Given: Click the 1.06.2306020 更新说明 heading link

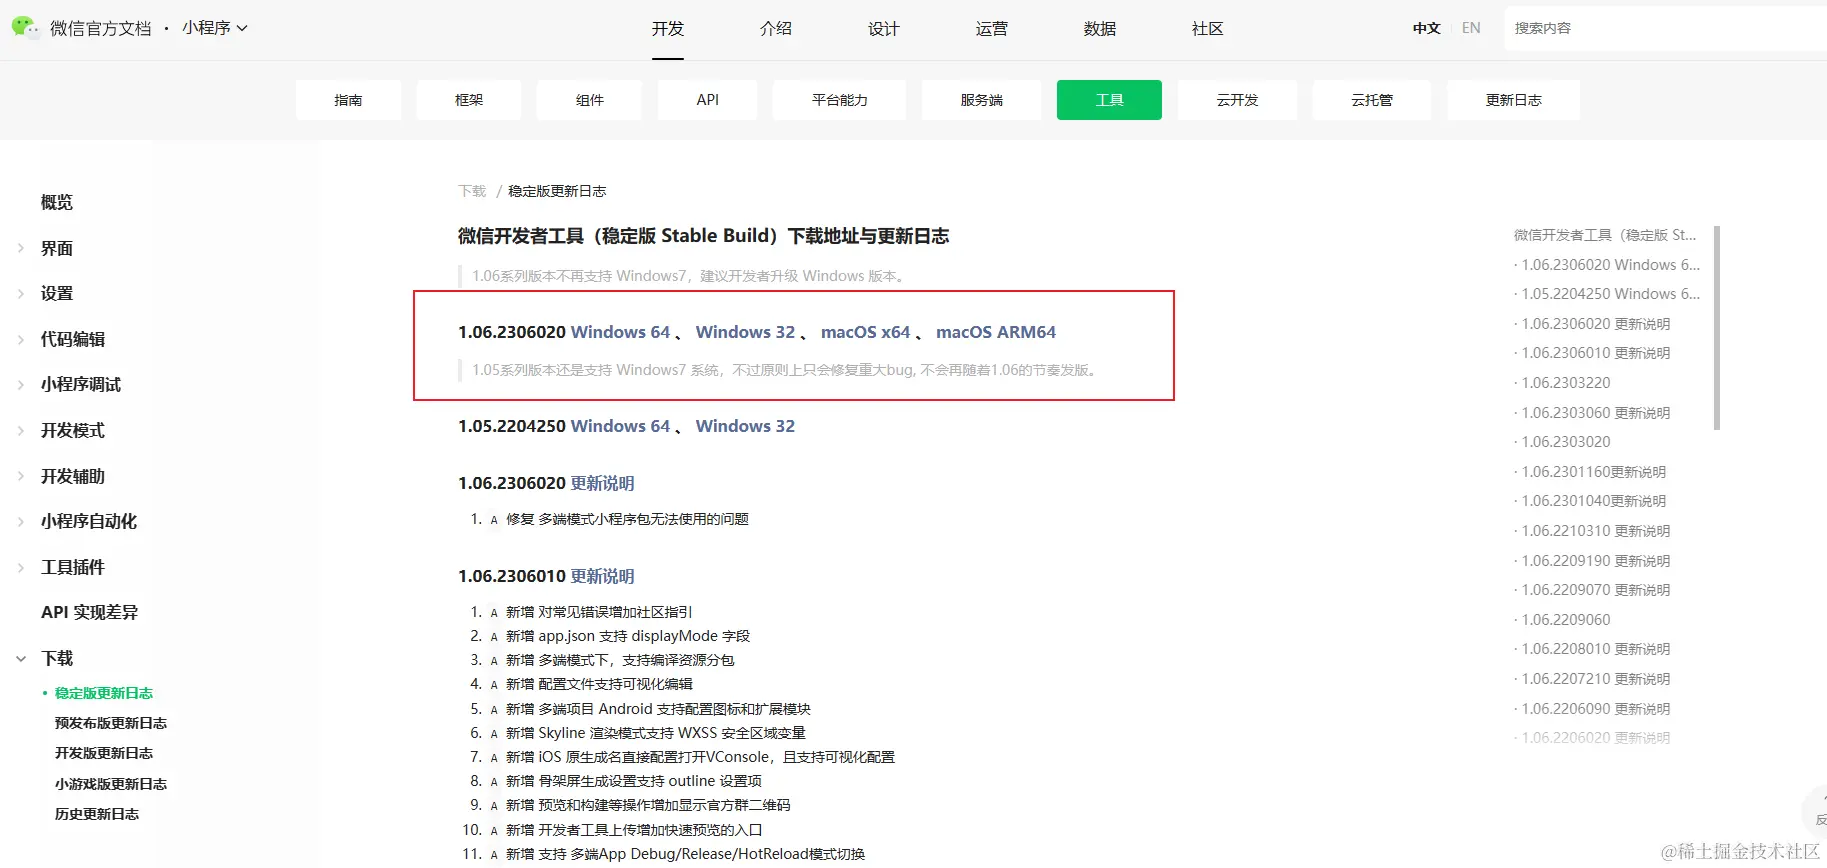Looking at the screenshot, I should 603,483.
